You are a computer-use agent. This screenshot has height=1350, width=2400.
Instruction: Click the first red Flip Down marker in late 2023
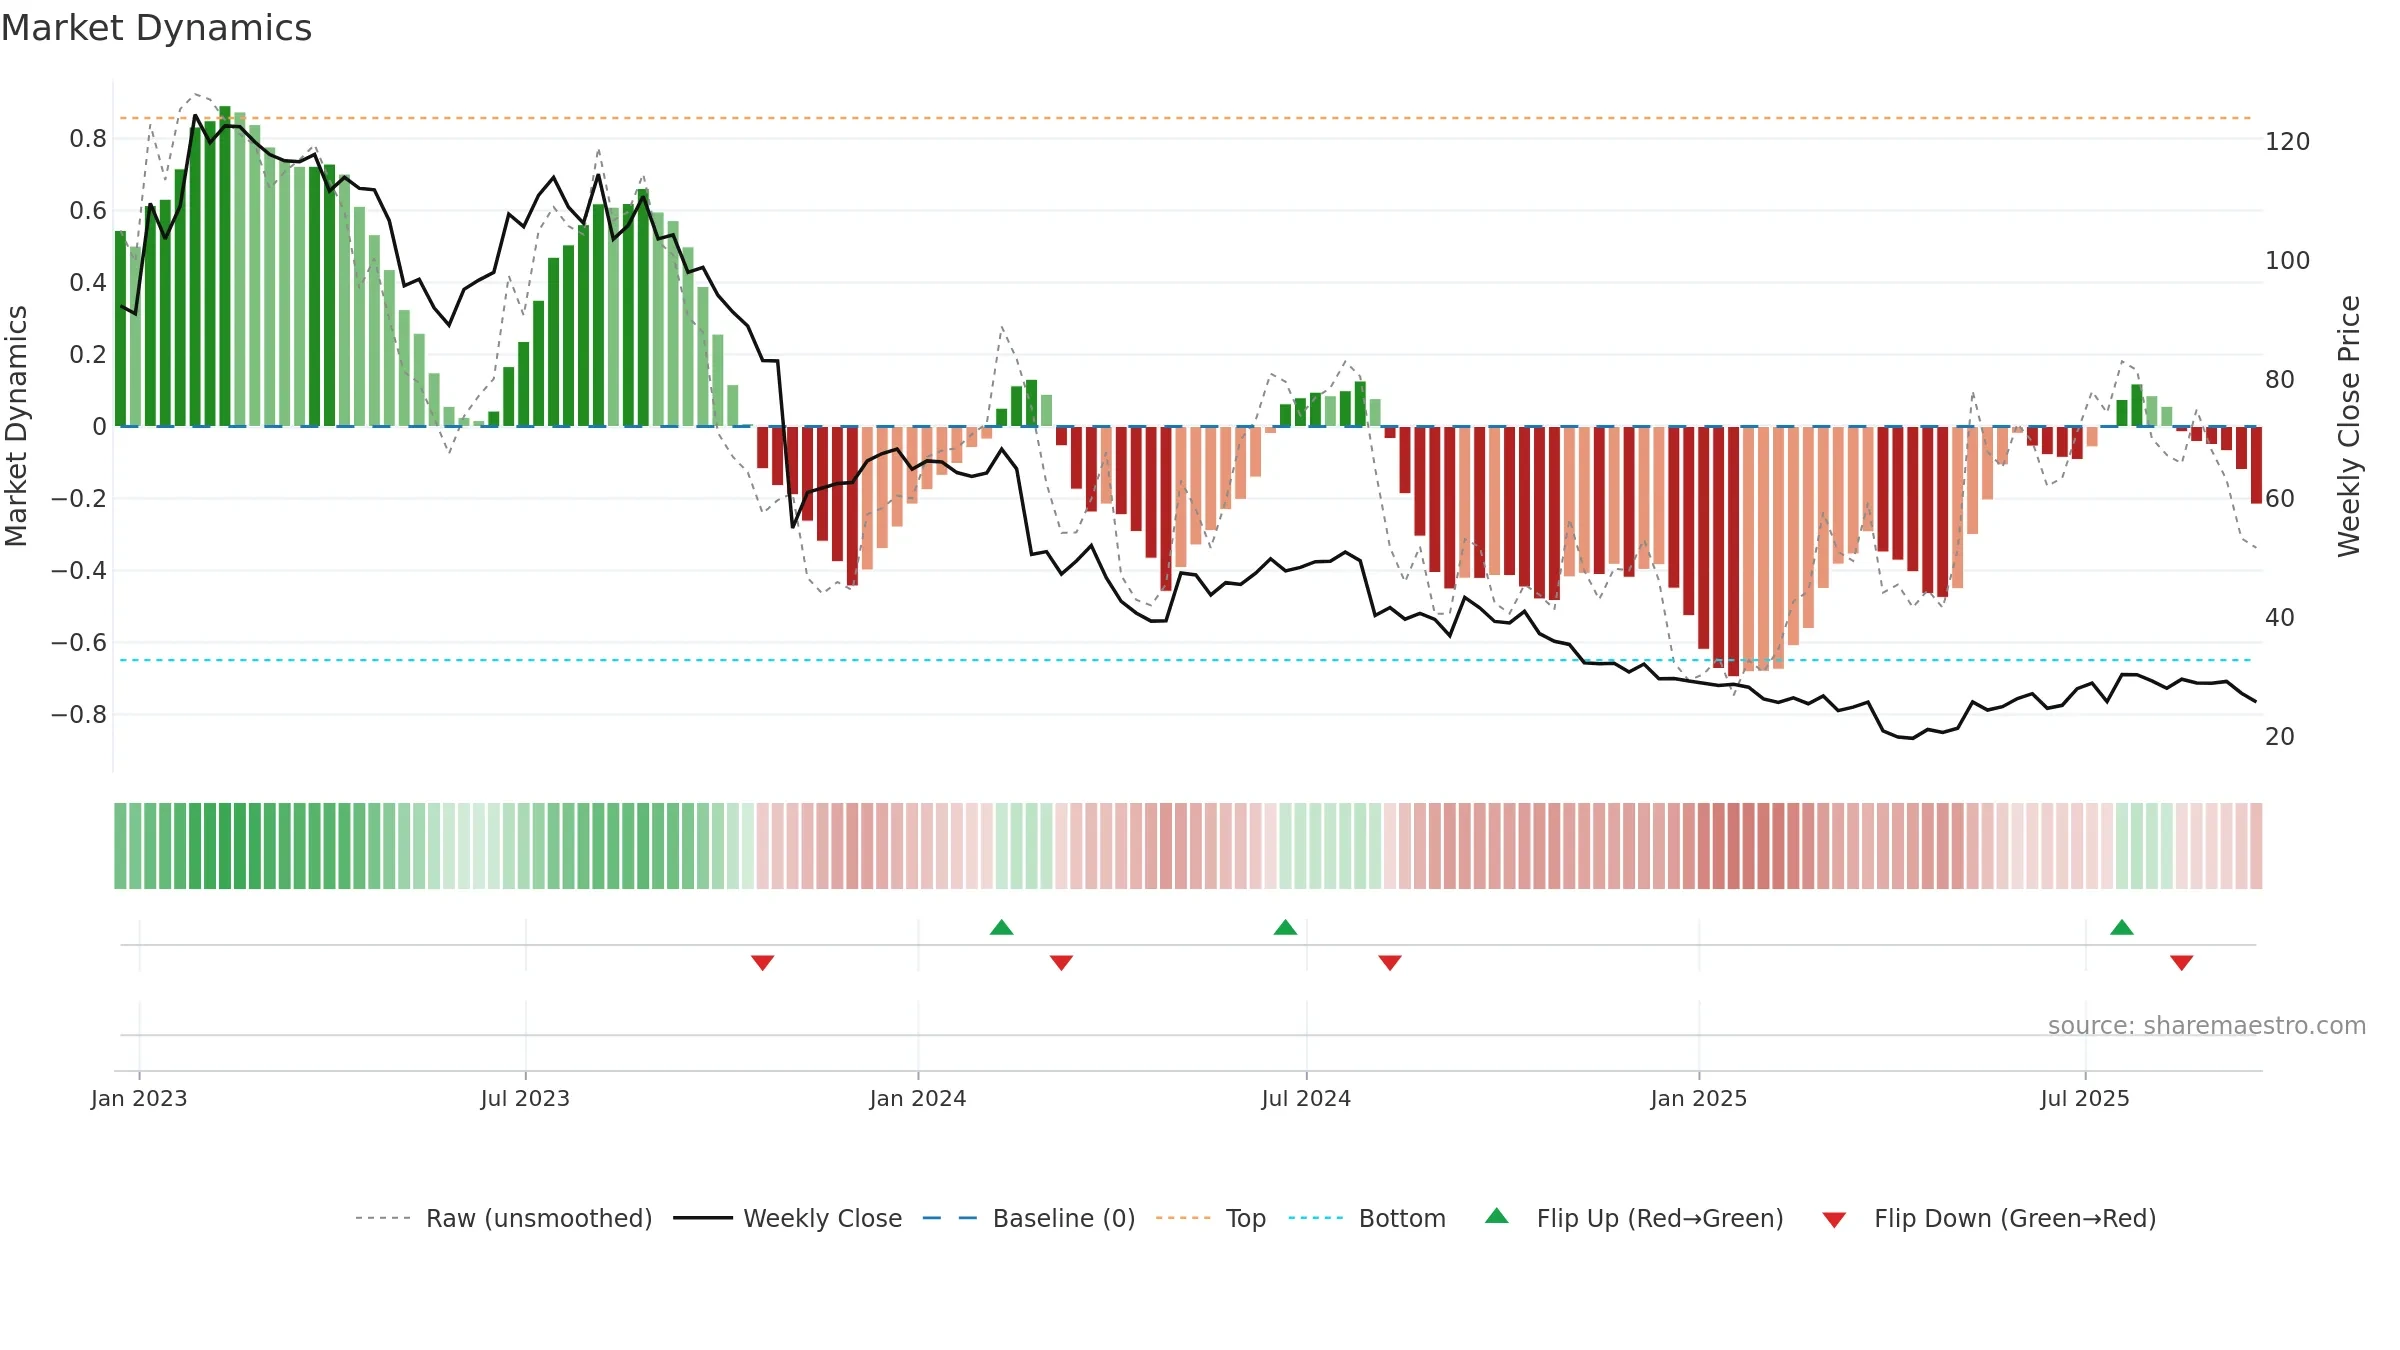763,962
